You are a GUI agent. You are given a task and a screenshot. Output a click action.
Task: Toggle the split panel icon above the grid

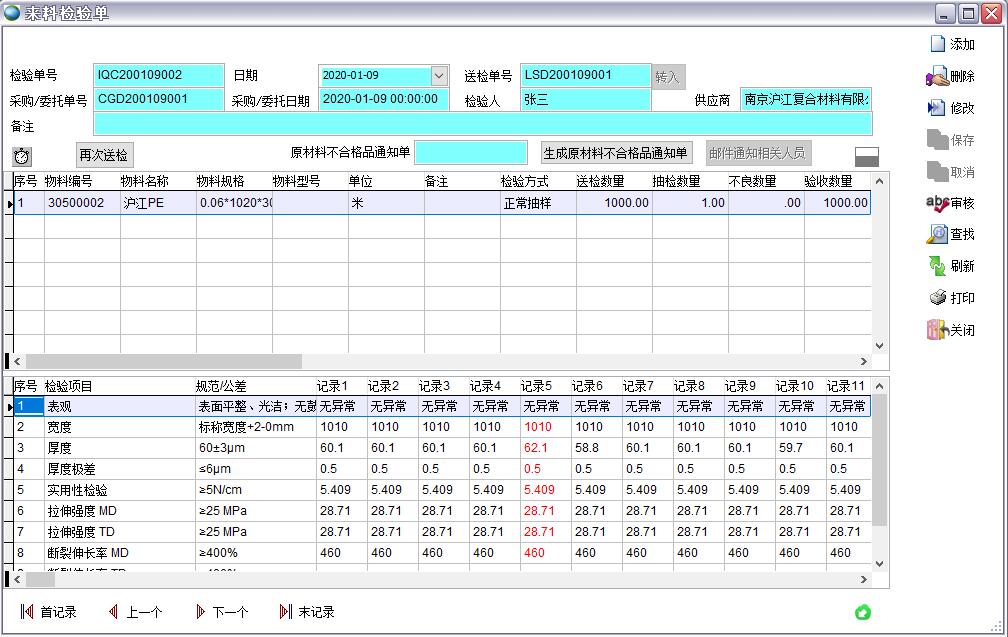point(866,156)
